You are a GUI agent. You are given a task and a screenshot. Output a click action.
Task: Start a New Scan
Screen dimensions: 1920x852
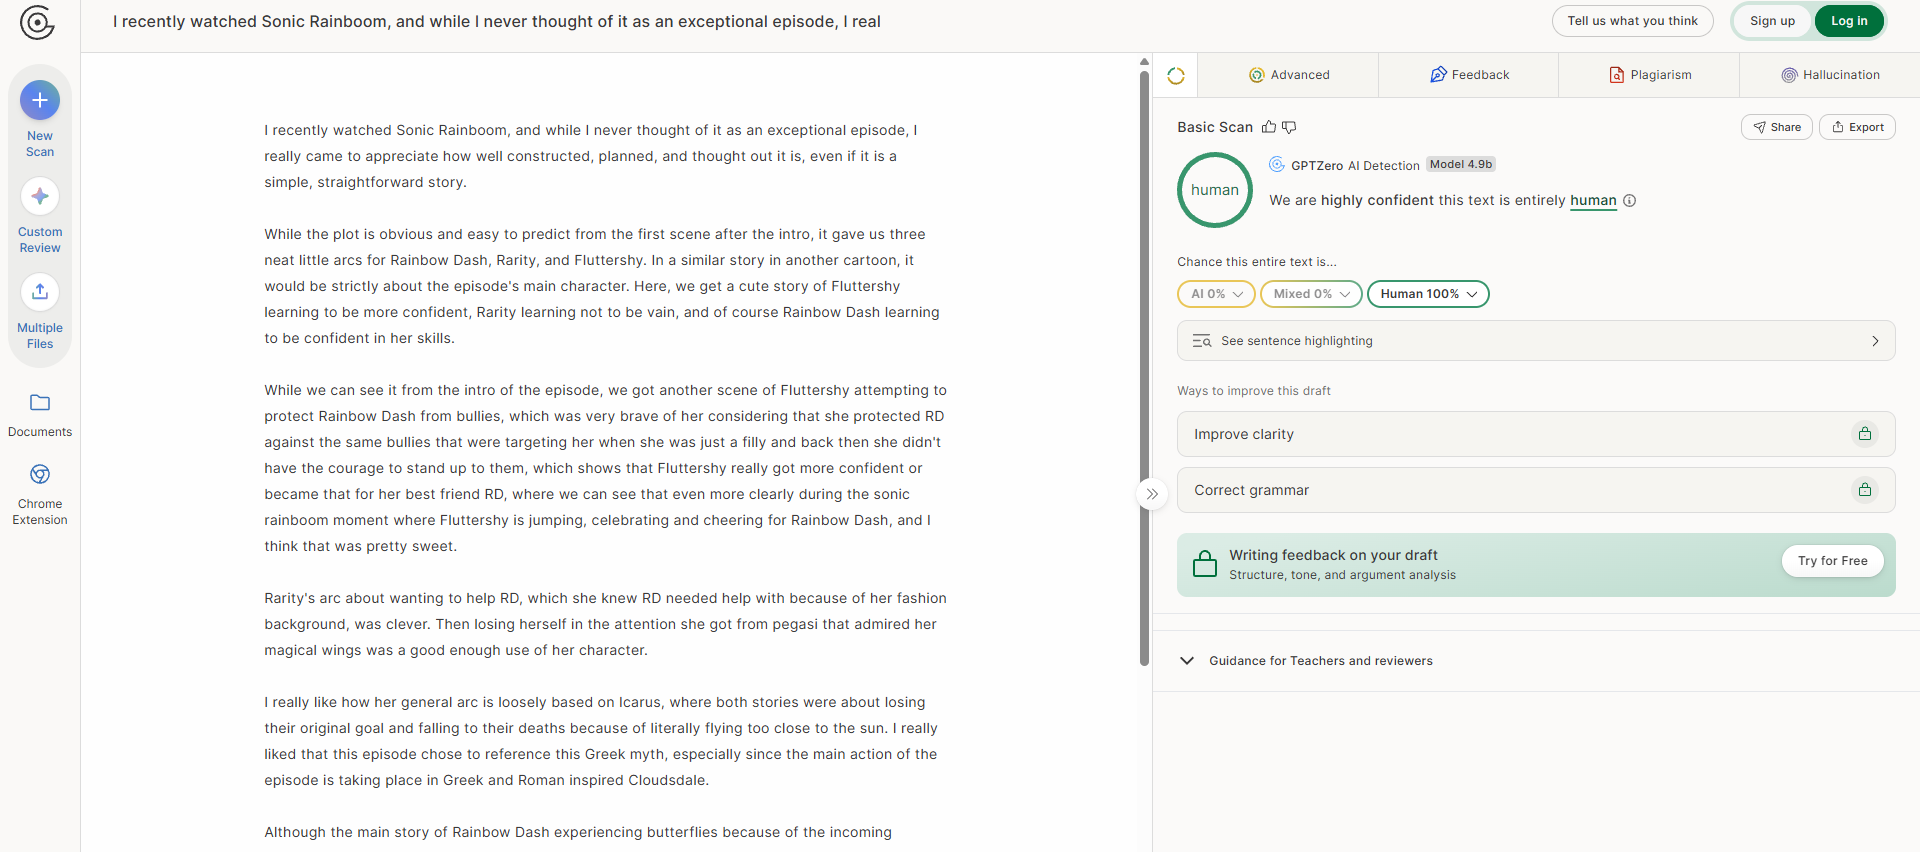(x=40, y=119)
